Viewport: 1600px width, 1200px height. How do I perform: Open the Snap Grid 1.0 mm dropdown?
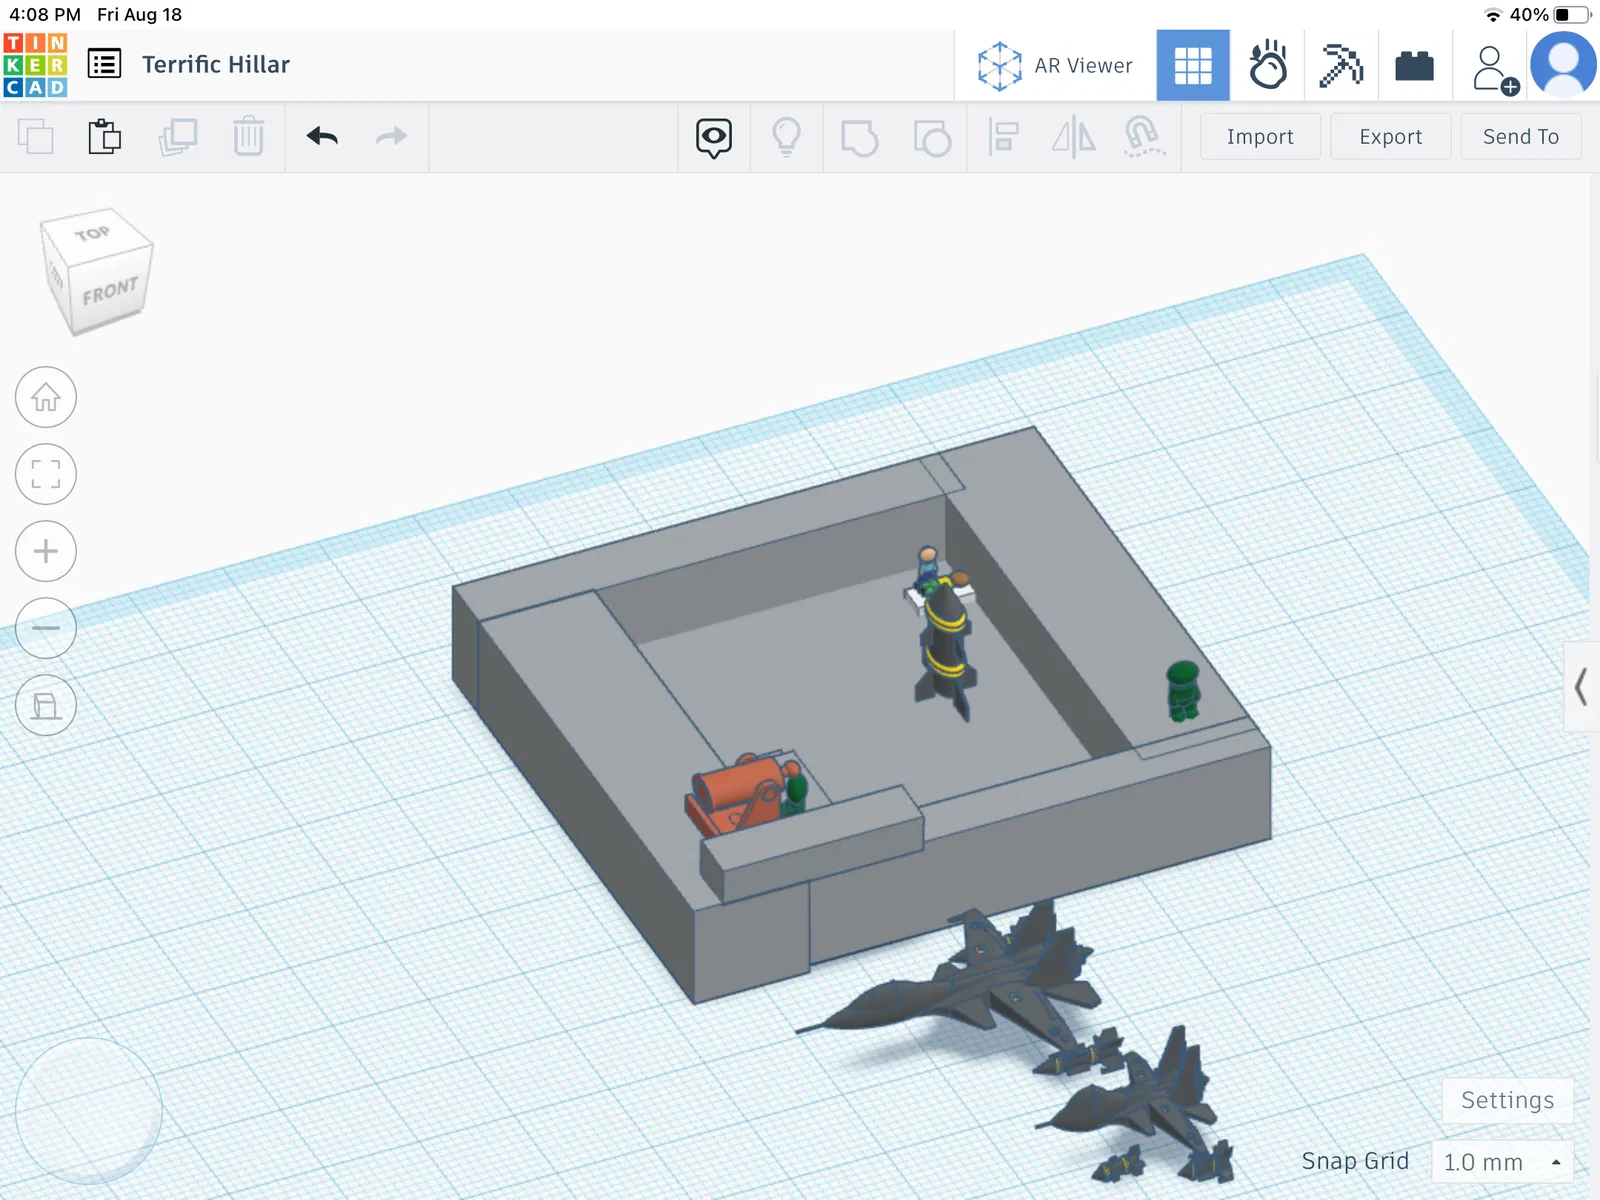(x=1502, y=1162)
